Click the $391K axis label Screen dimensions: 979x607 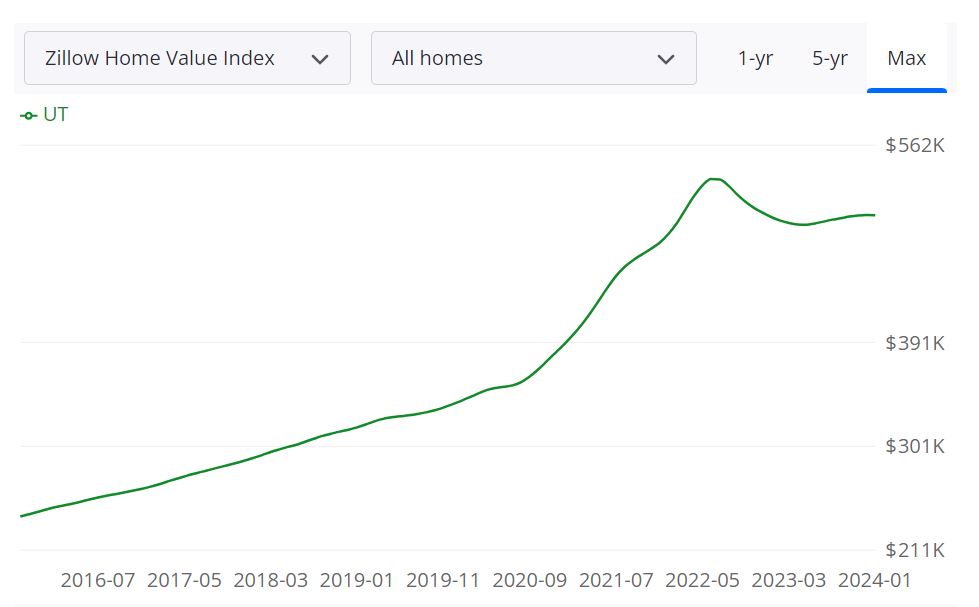point(915,343)
